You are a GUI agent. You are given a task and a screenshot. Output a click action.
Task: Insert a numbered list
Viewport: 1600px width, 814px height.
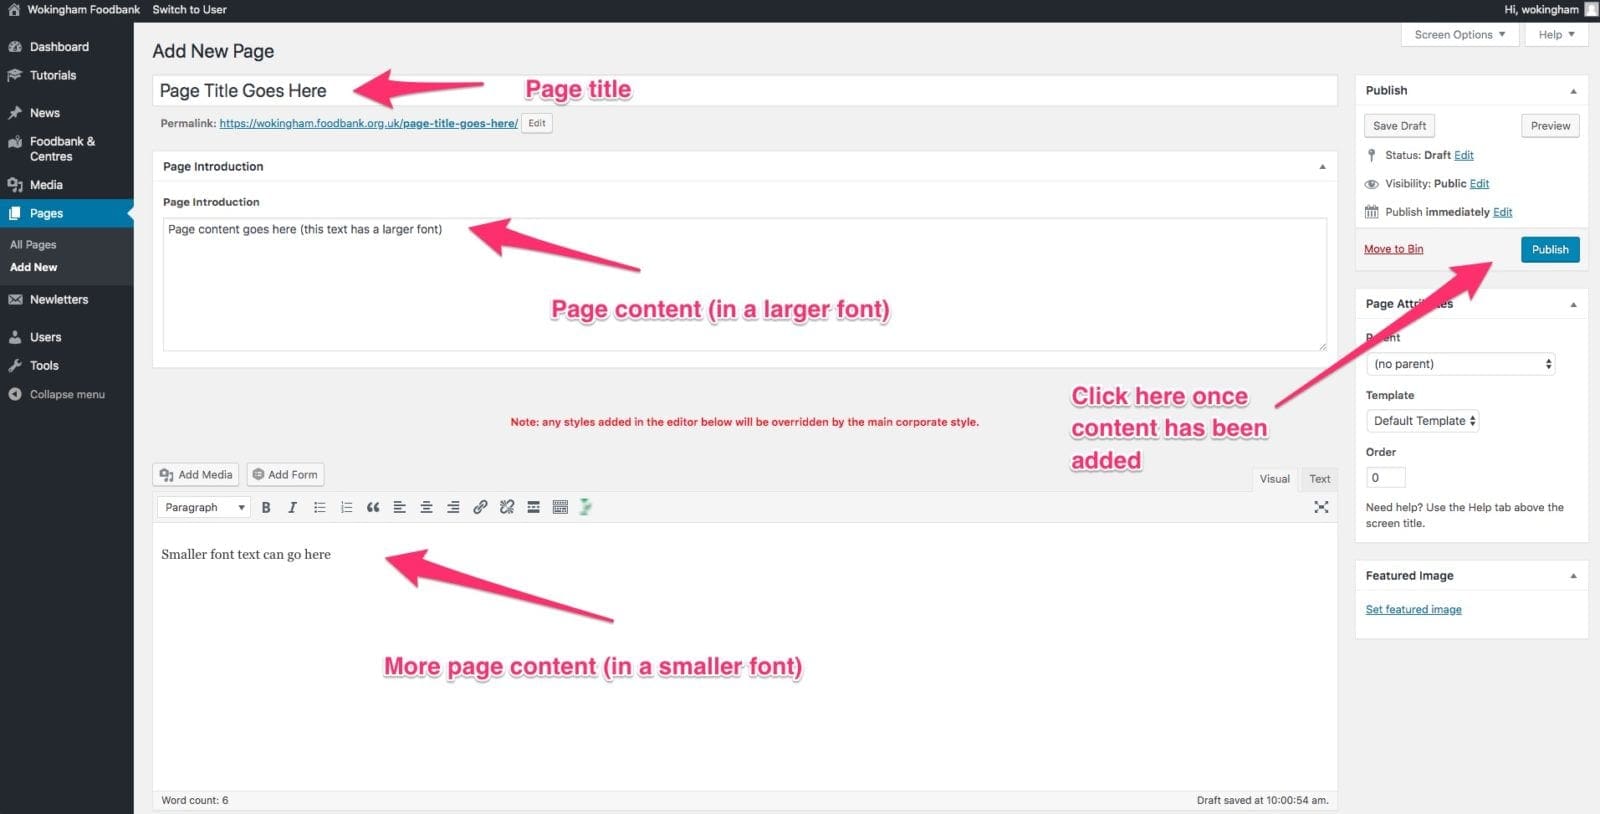point(347,507)
